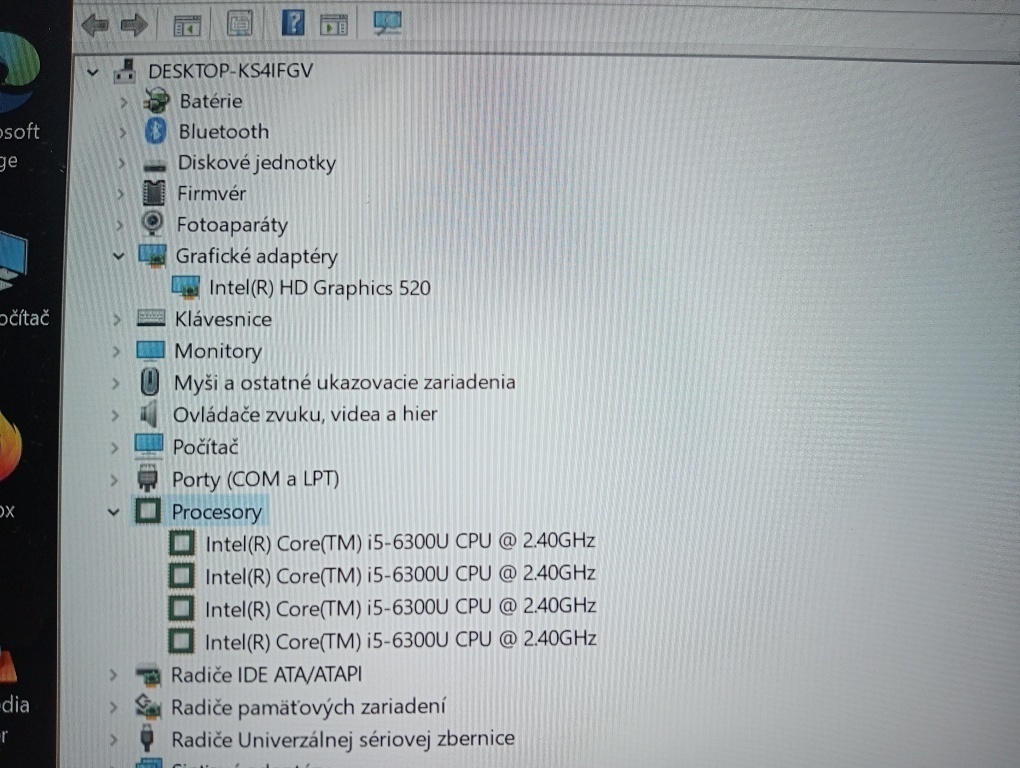
Task: Select the DESKTOP-KS4IFGV root node
Action: [x=229, y=71]
